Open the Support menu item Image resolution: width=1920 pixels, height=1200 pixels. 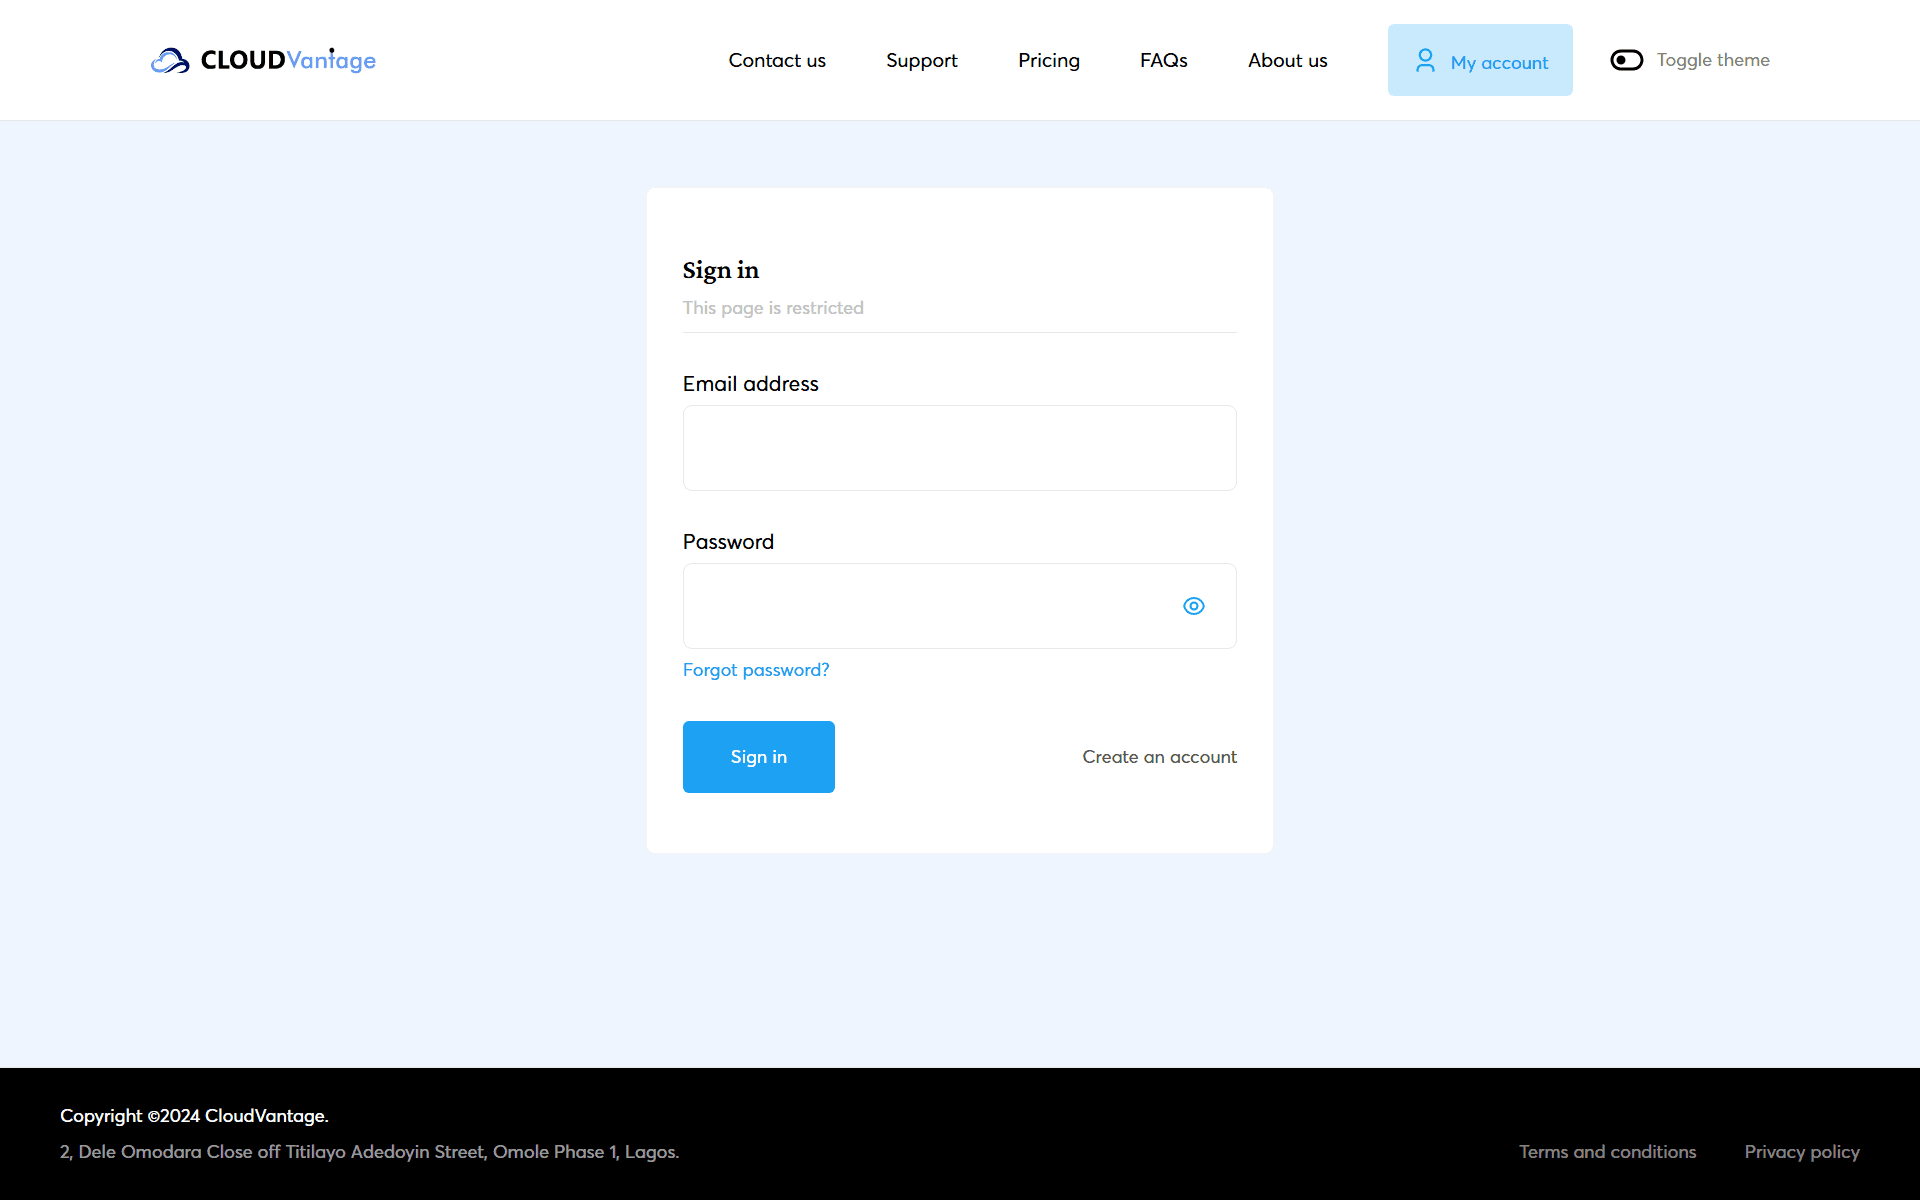tap(921, 60)
